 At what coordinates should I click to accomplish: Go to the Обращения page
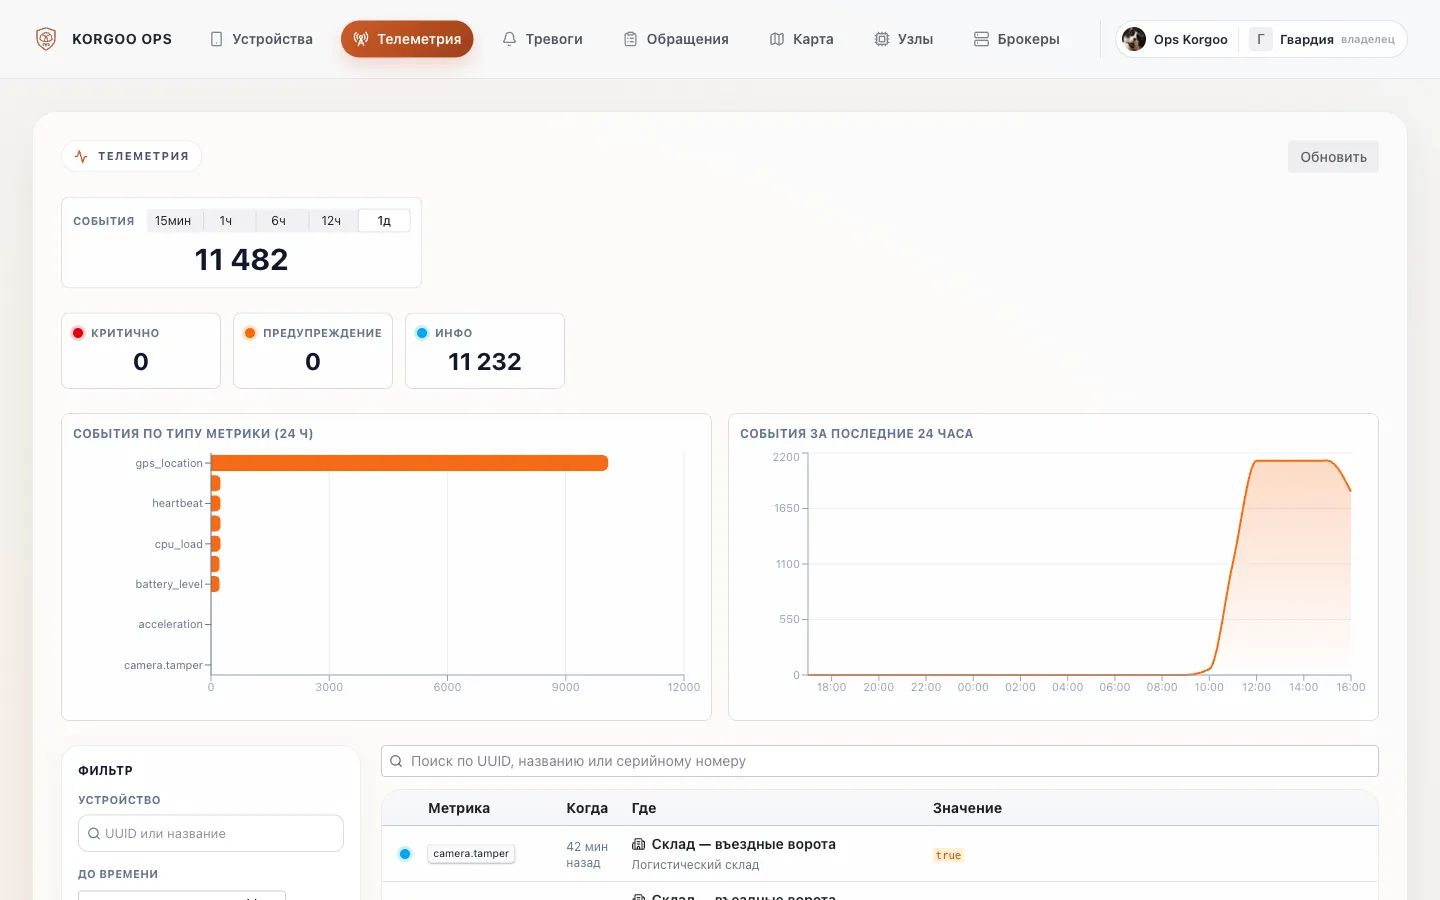[x=676, y=39]
